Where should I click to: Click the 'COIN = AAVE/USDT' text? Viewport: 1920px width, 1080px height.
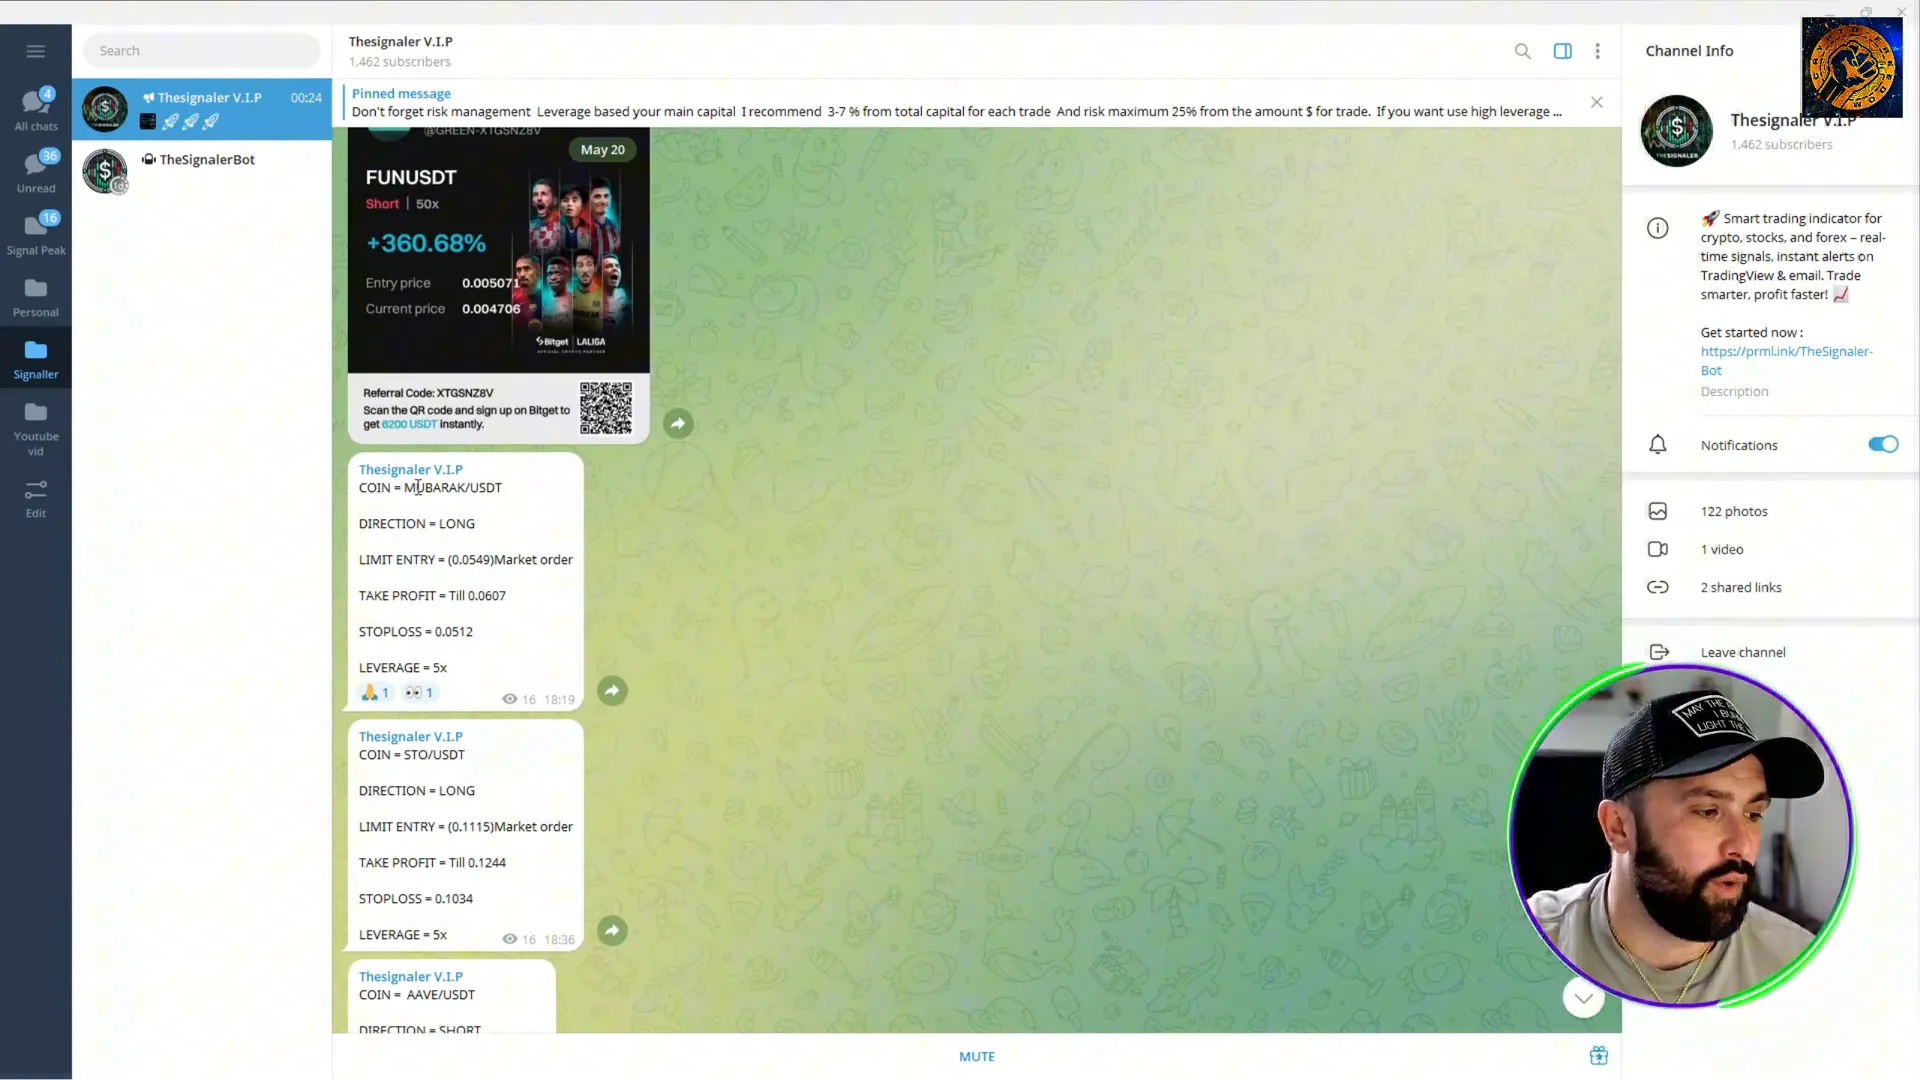tap(417, 995)
